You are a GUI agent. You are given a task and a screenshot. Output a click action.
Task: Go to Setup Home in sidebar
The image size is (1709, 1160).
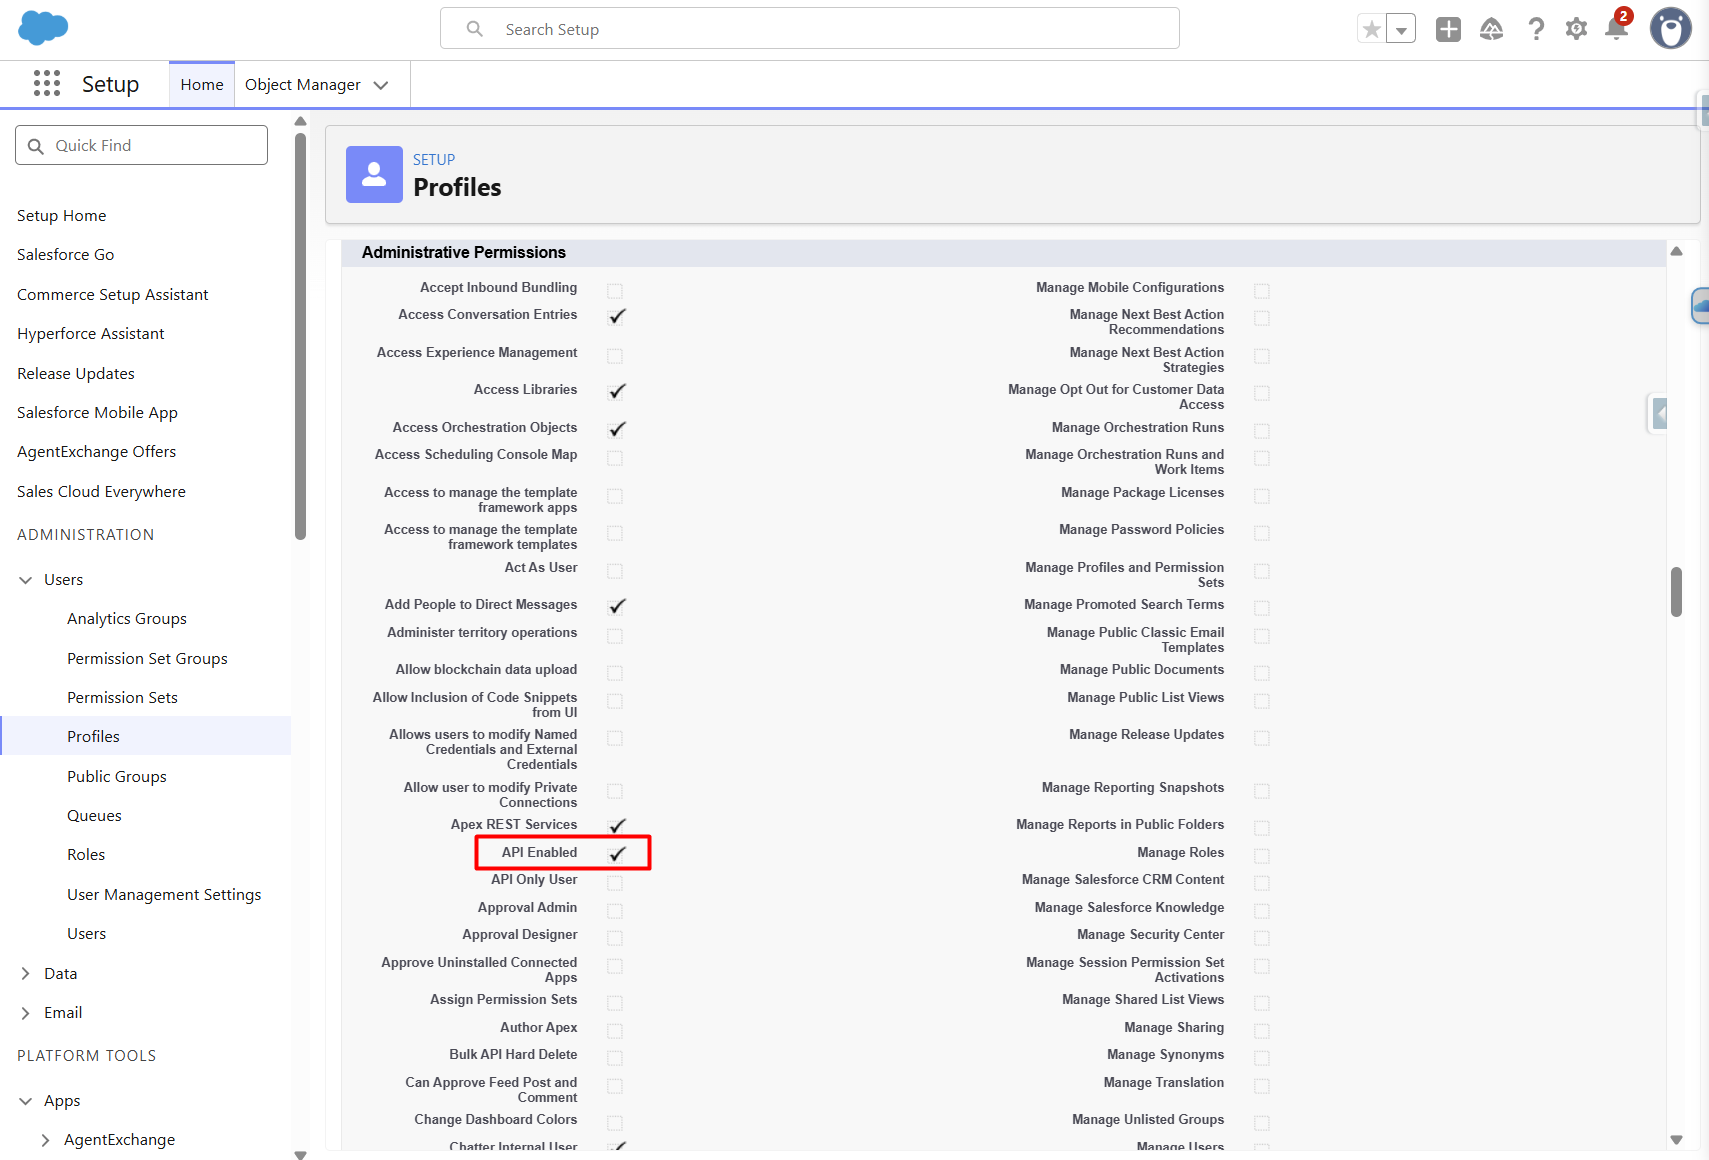click(x=62, y=216)
